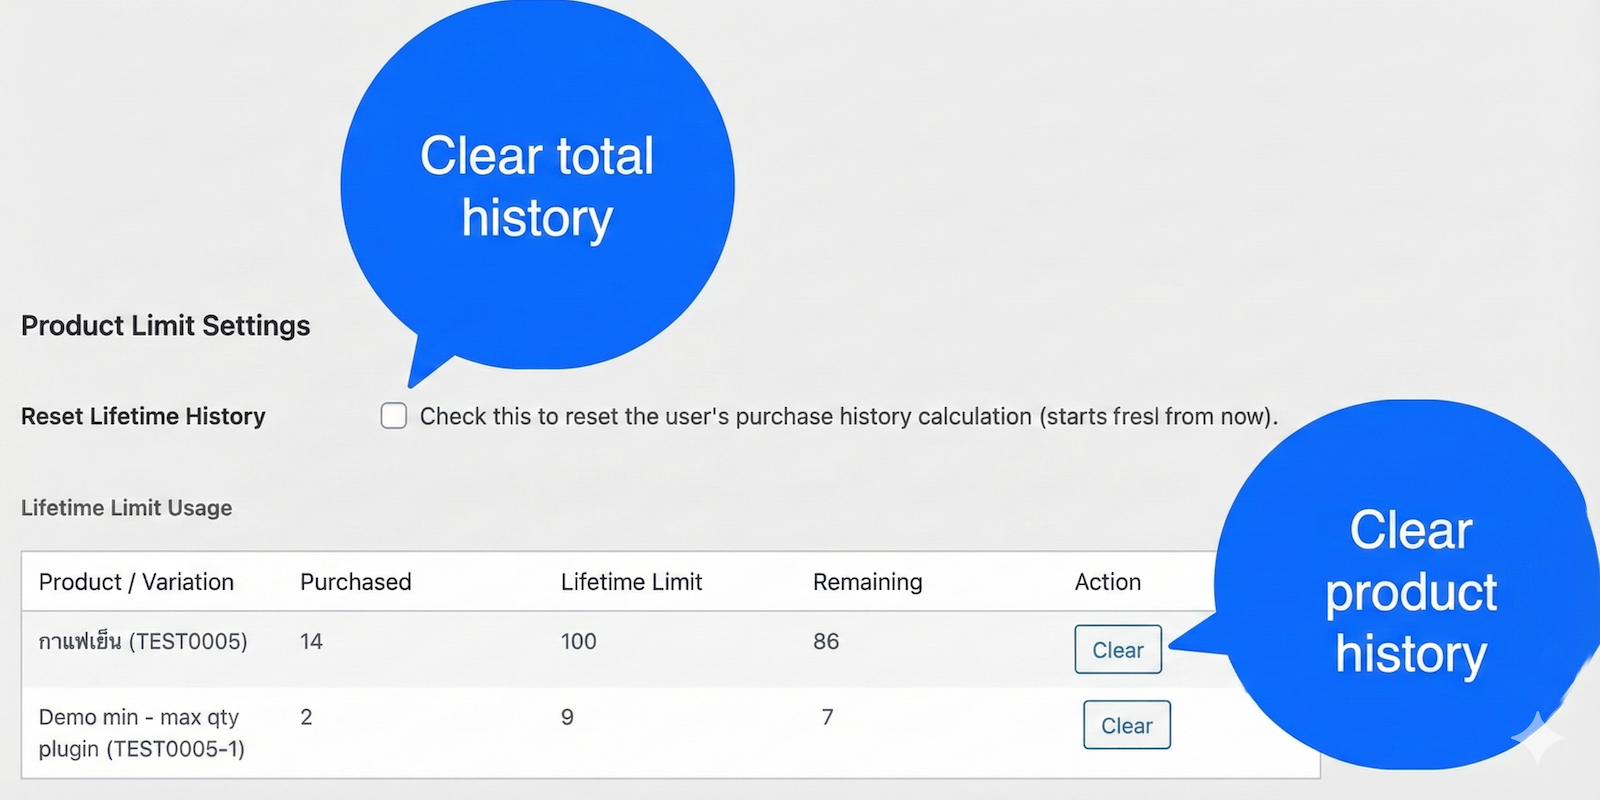Click the reset purchase history description text
This screenshot has height=800, width=1600.
click(848, 416)
